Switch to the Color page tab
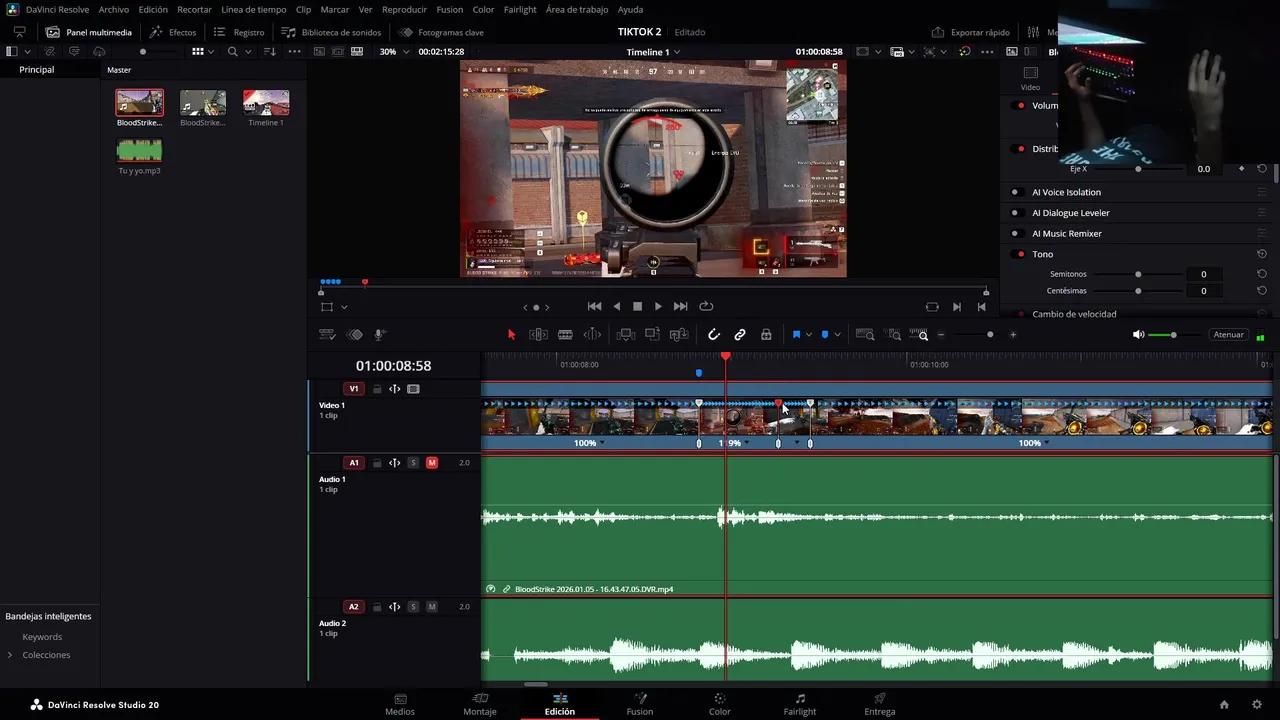The width and height of the screenshot is (1280, 720). [x=720, y=705]
